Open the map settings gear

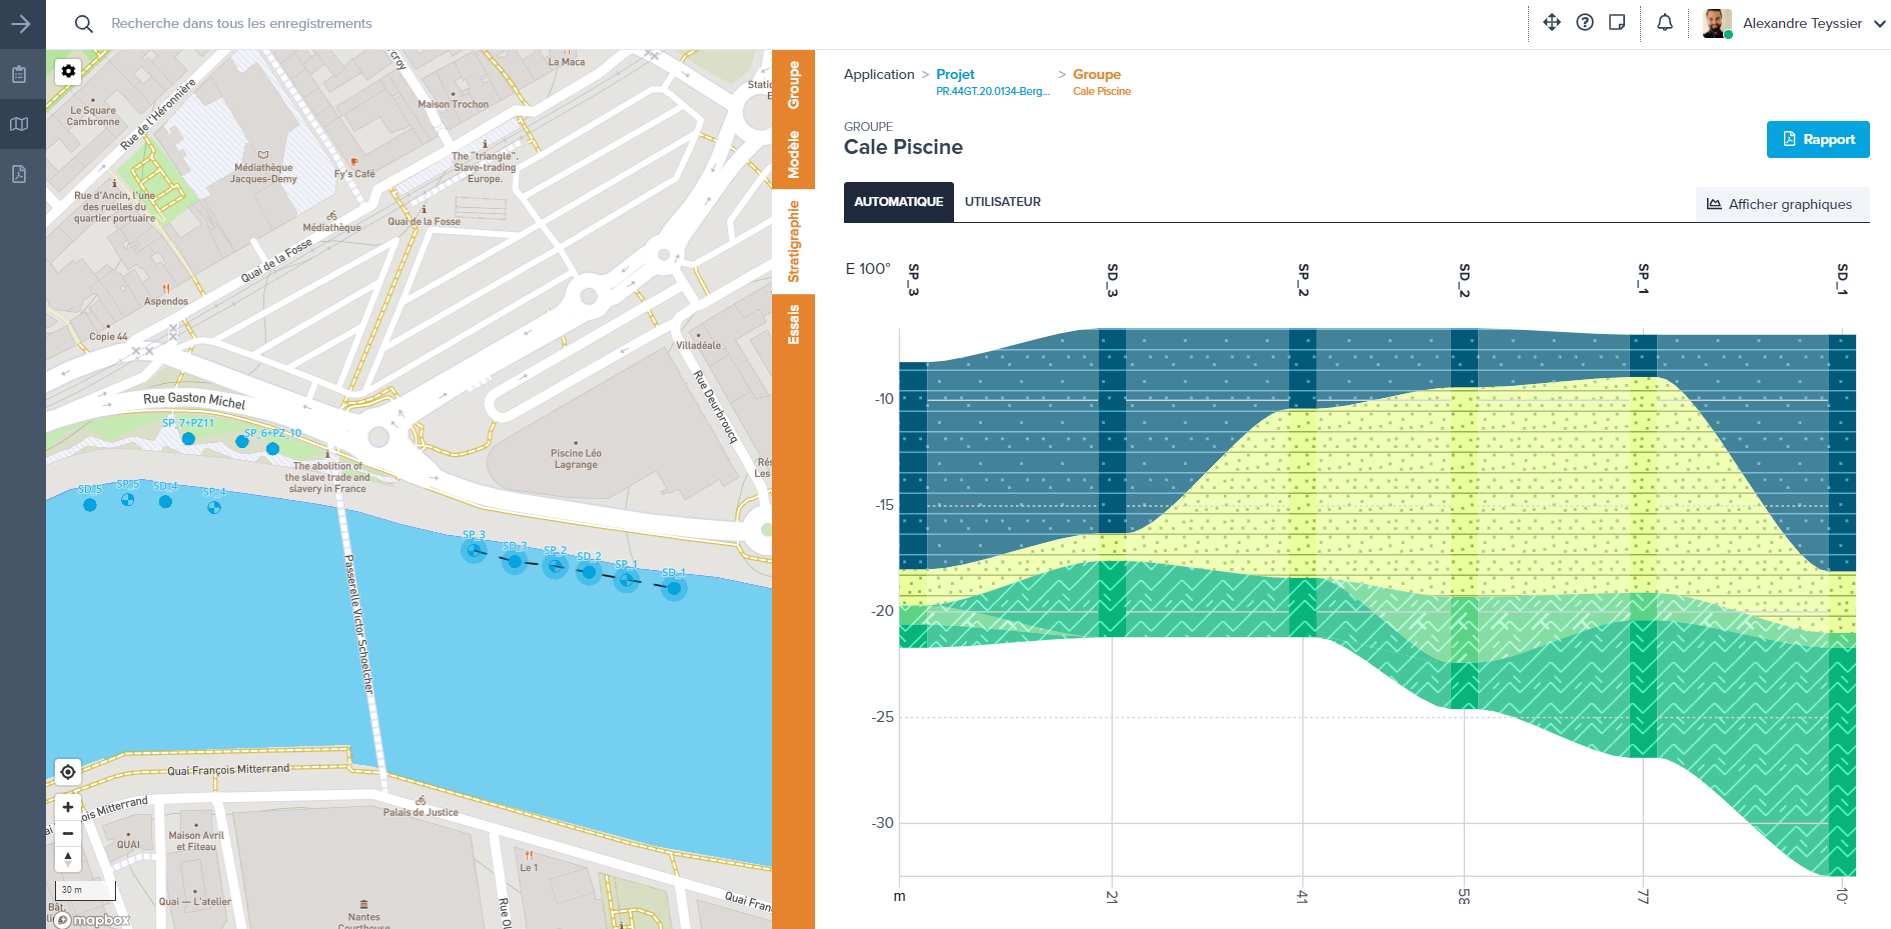click(x=68, y=71)
